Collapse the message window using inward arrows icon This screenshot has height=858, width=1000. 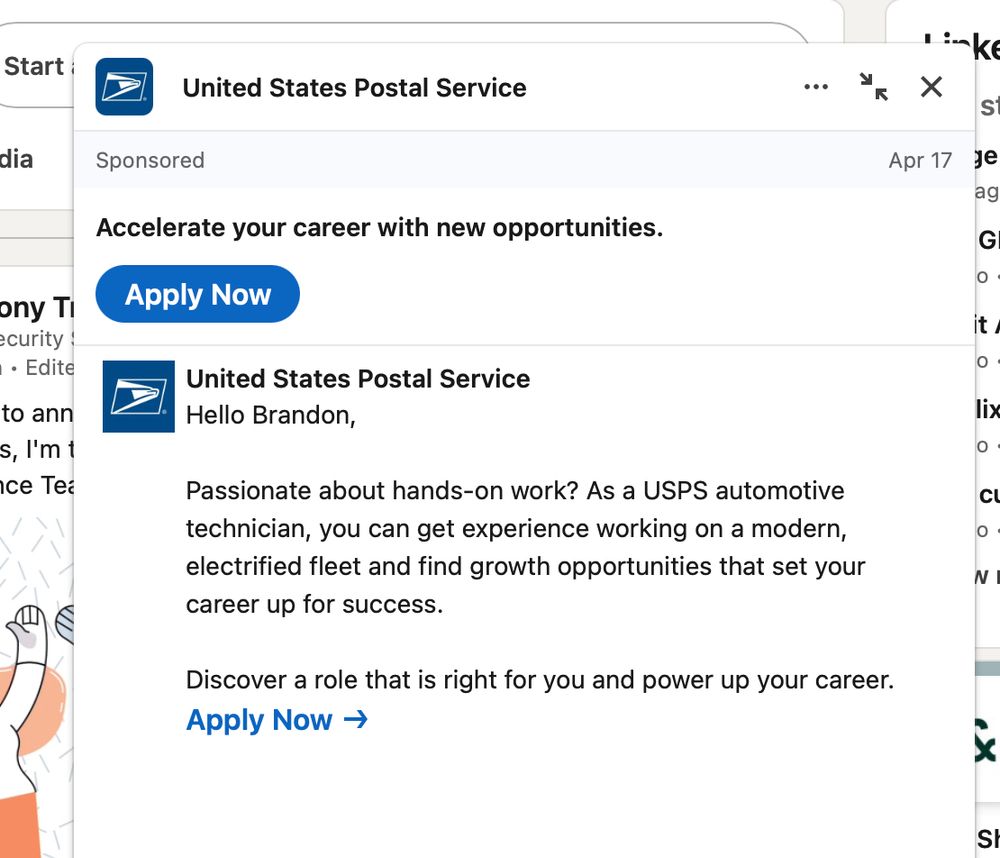coord(873,87)
